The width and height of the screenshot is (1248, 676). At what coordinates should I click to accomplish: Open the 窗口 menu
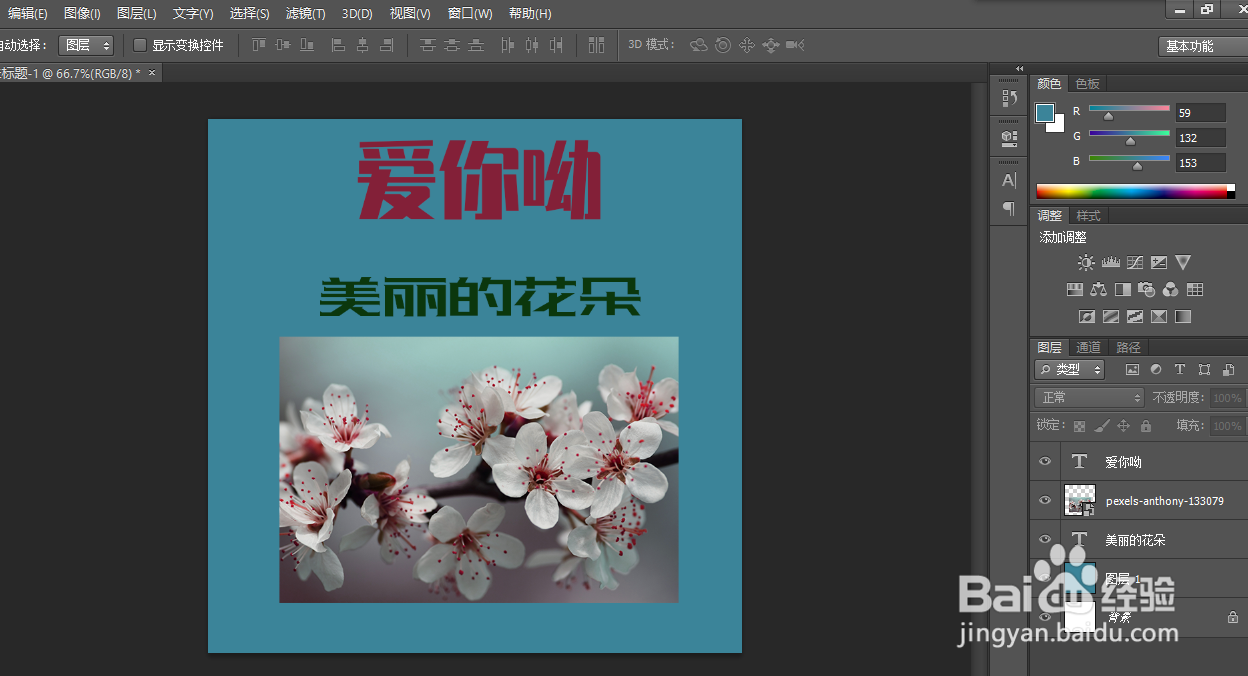[470, 14]
